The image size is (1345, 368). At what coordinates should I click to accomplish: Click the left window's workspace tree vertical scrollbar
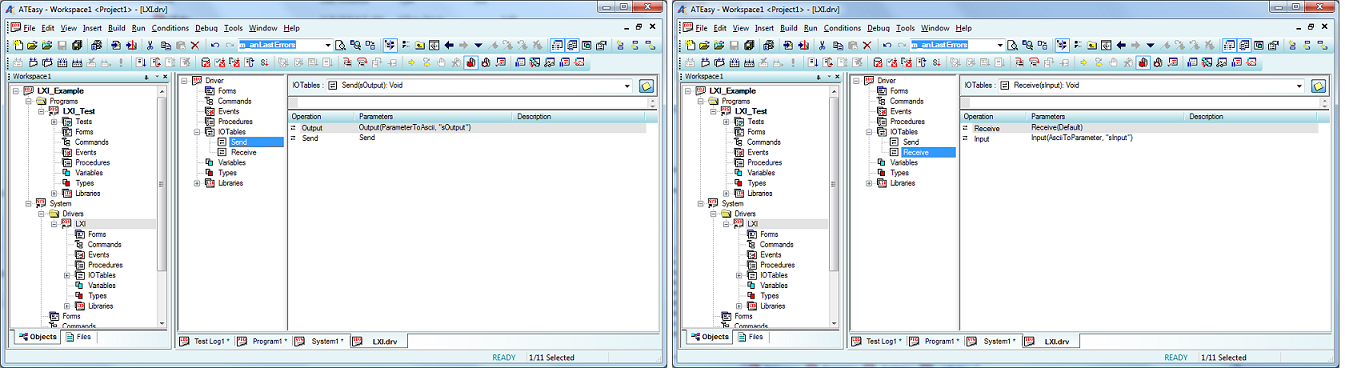163,206
